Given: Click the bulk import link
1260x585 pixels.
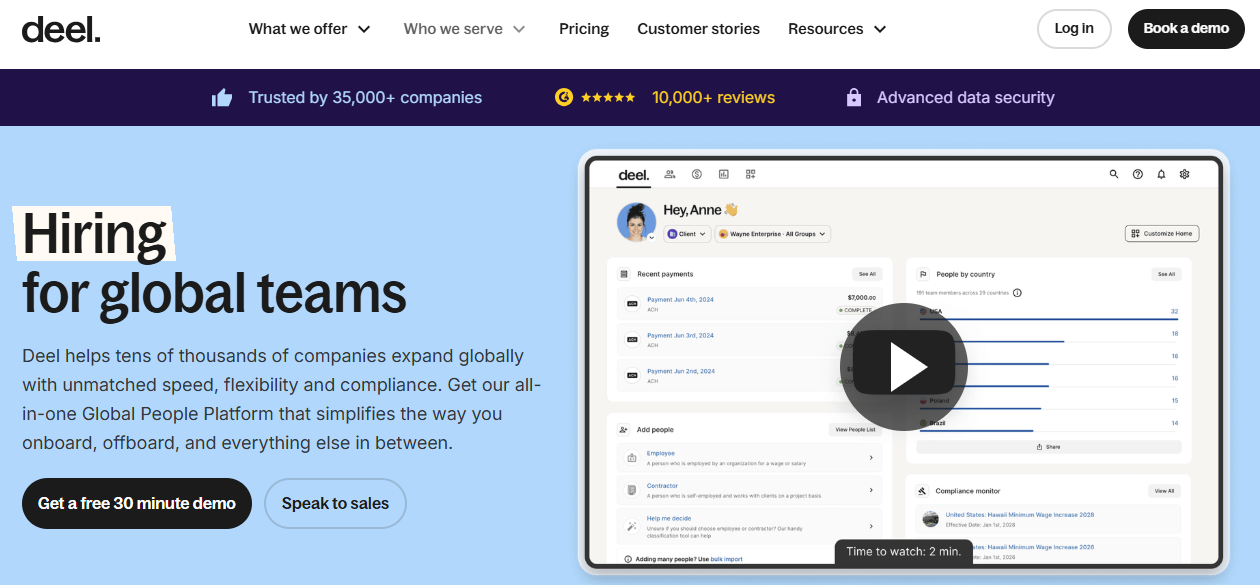Looking at the screenshot, I should point(727,559).
